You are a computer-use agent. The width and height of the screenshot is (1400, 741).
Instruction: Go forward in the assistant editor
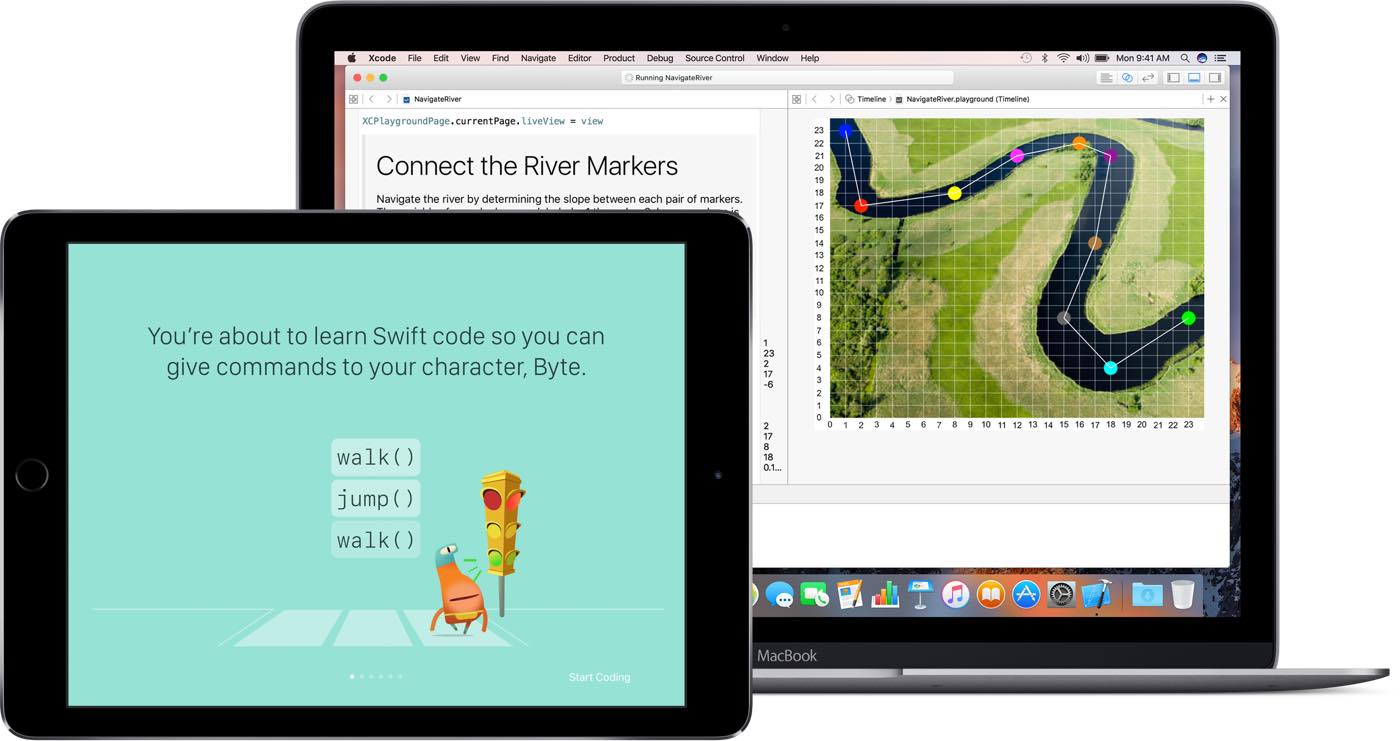point(832,99)
